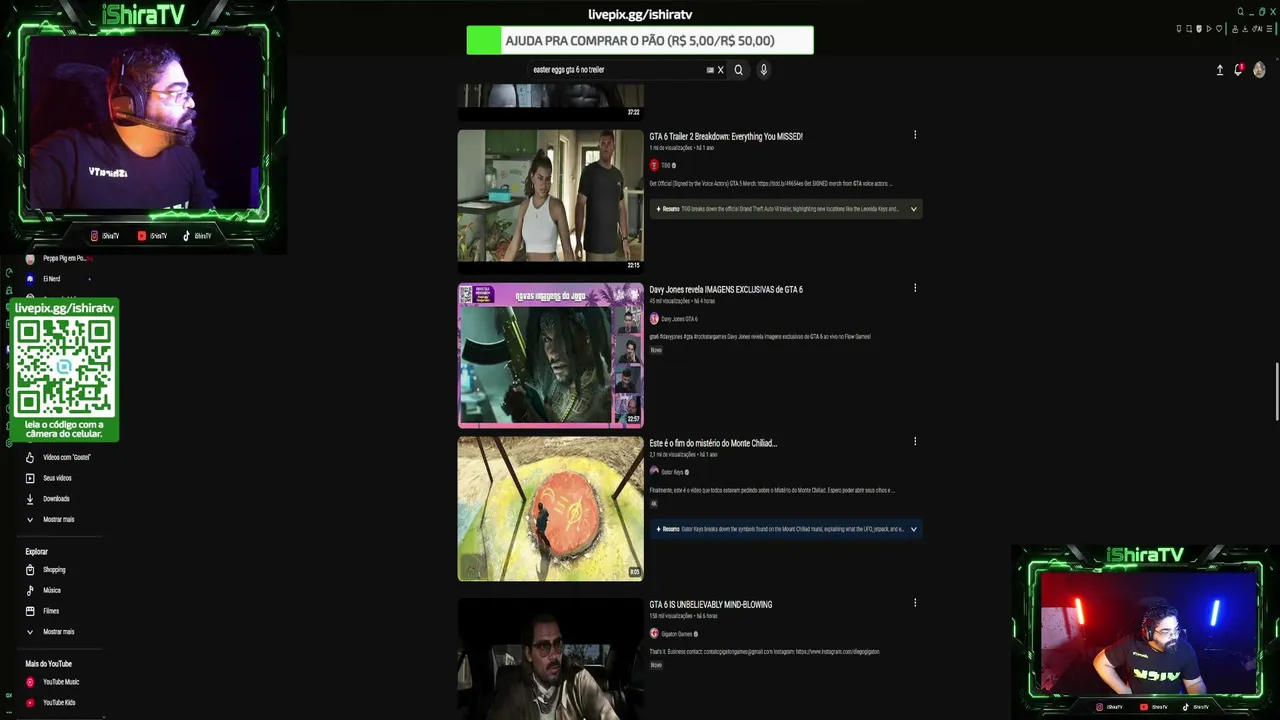Click the "Explorar" section heading
1280x720 pixels.
coord(37,552)
